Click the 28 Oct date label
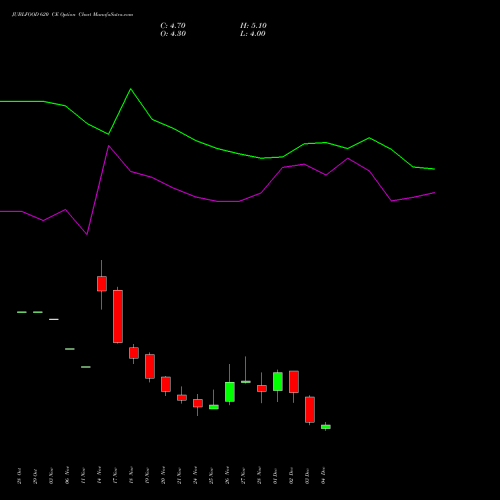The height and width of the screenshot is (500, 500). 19,476
